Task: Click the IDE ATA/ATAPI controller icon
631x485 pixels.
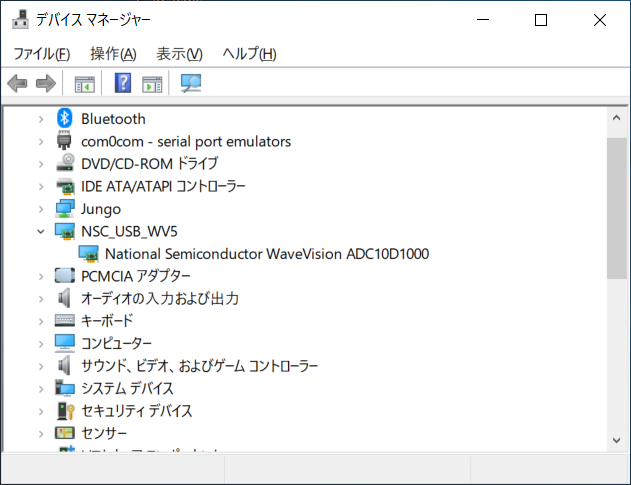Action: tap(65, 186)
